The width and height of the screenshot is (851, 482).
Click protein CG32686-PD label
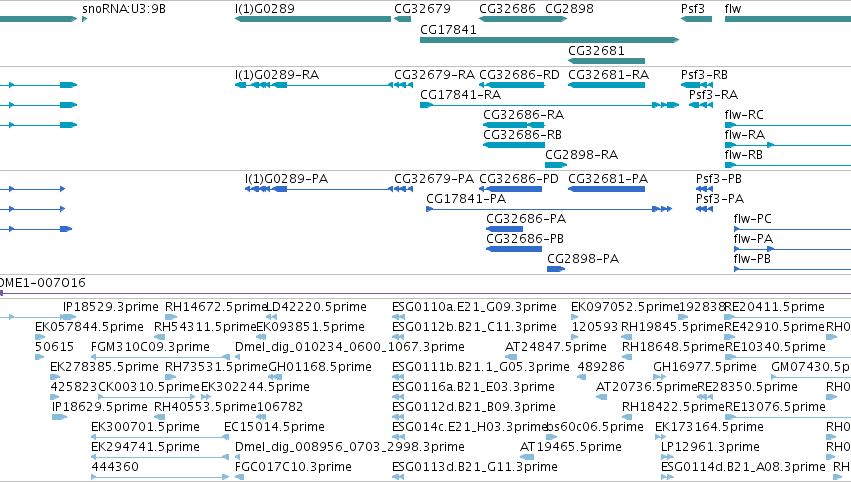[519, 179]
